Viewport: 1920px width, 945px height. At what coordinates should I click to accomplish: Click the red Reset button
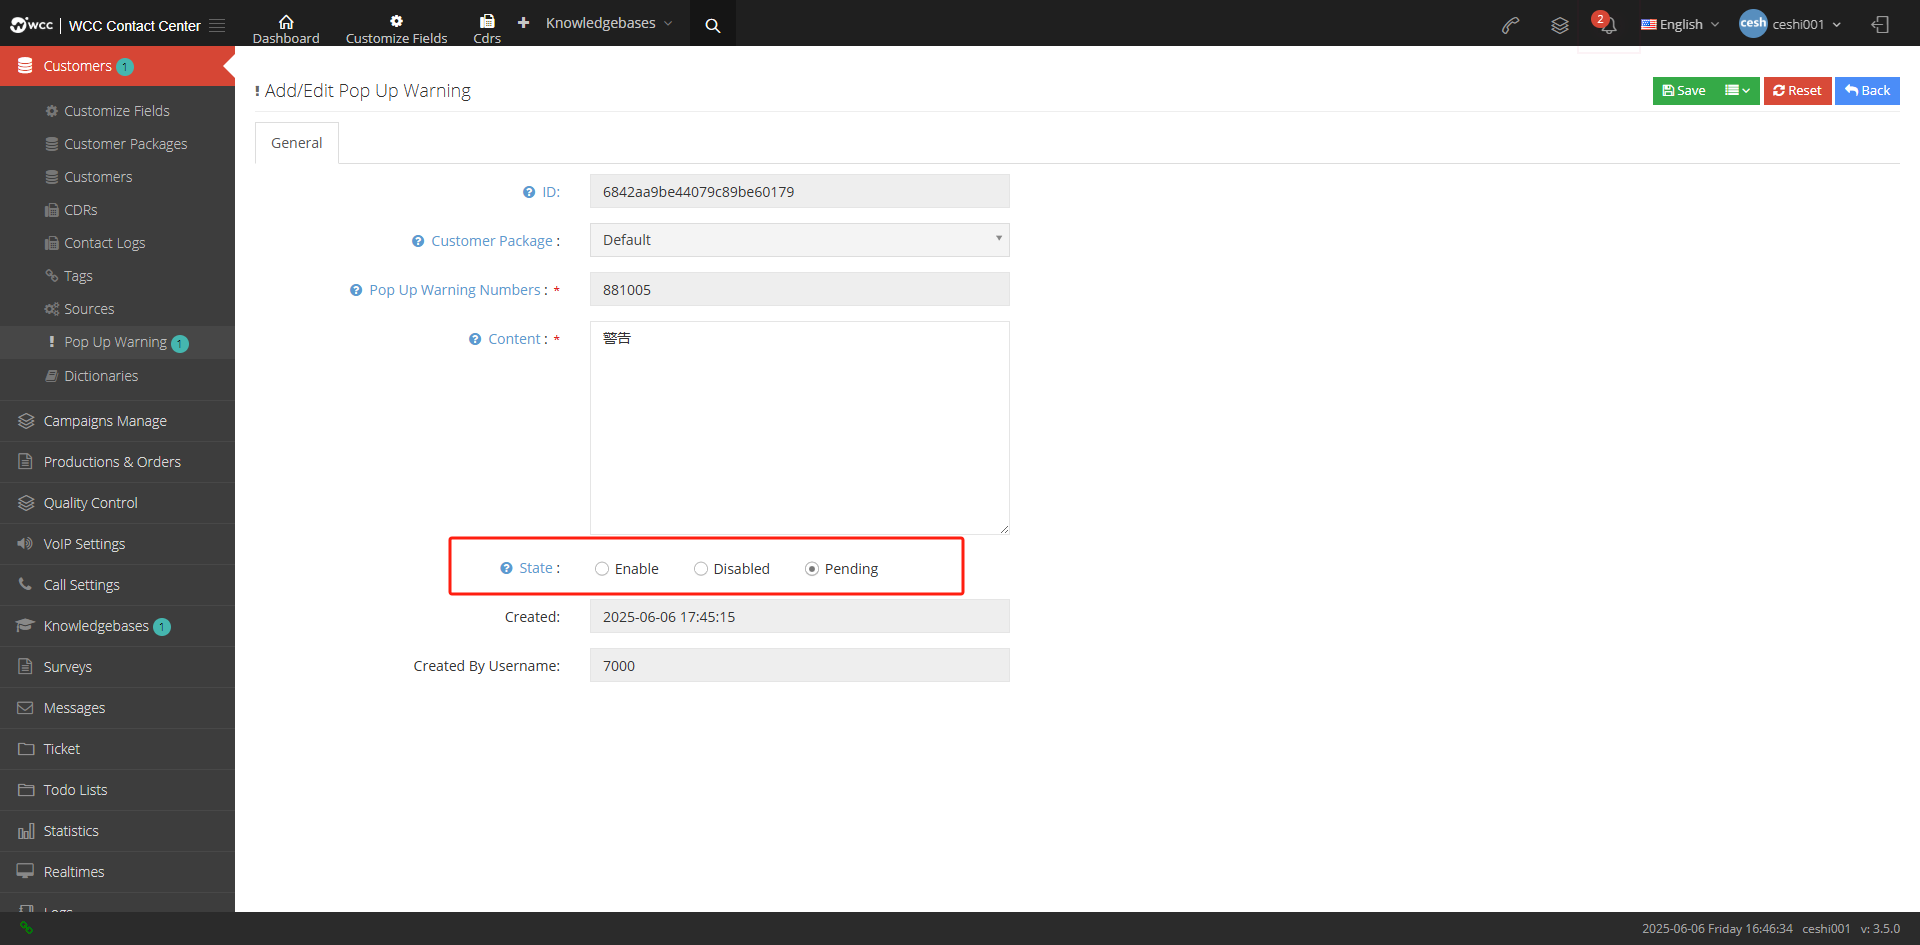(1797, 91)
